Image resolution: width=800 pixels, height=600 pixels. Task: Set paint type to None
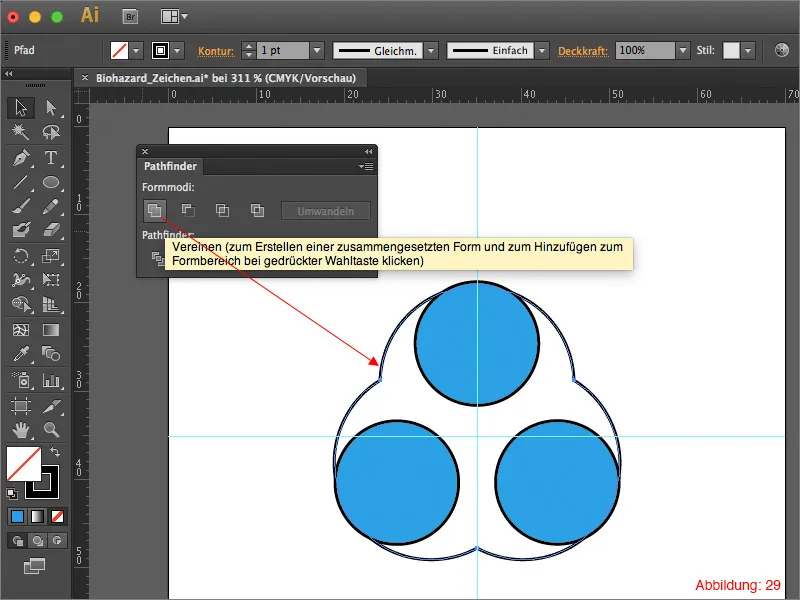tap(57, 517)
